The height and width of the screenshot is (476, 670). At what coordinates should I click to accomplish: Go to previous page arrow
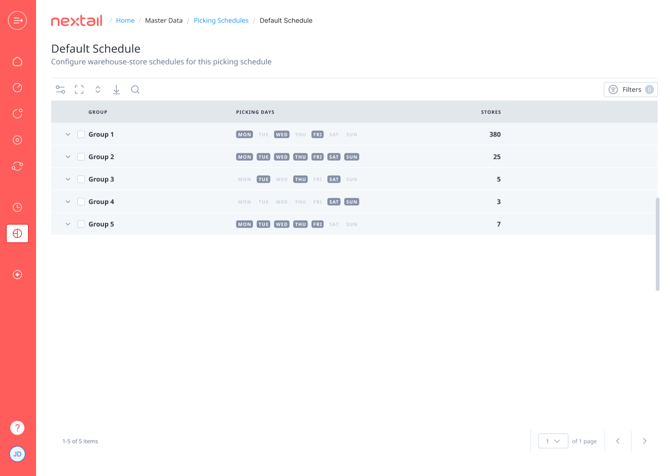click(618, 441)
